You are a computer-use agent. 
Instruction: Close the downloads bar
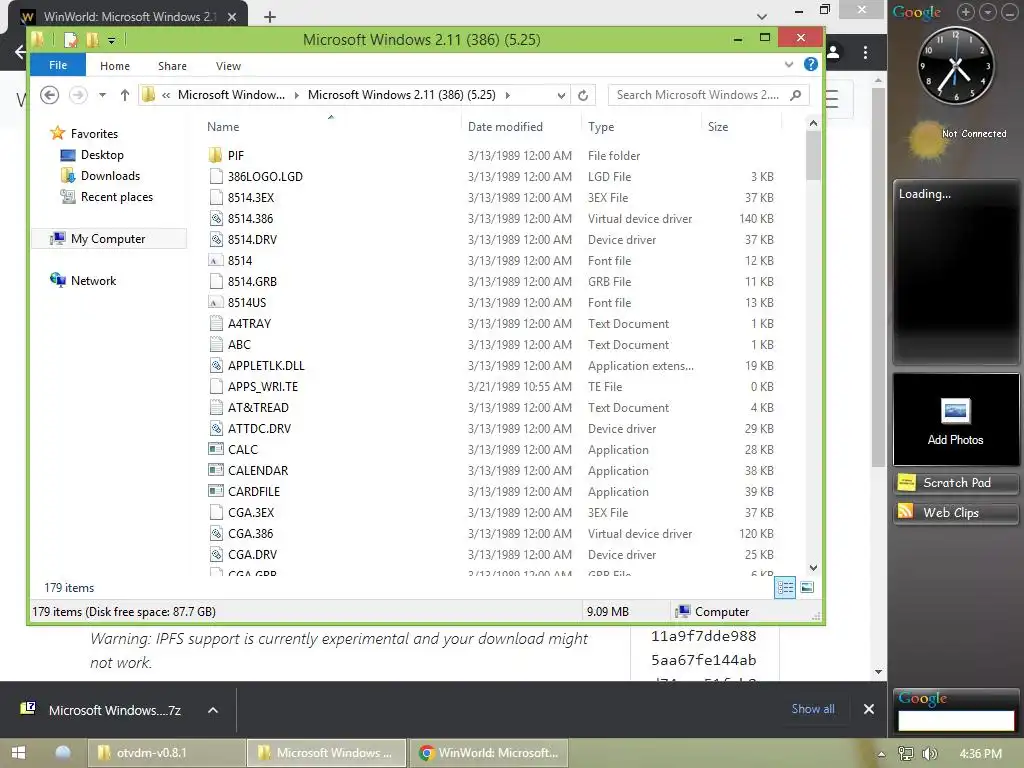coord(869,709)
